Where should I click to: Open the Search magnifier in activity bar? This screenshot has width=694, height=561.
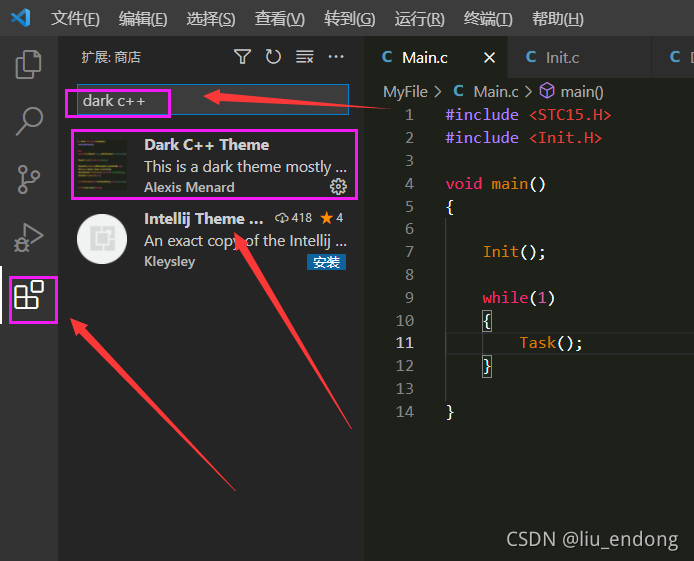(29, 121)
